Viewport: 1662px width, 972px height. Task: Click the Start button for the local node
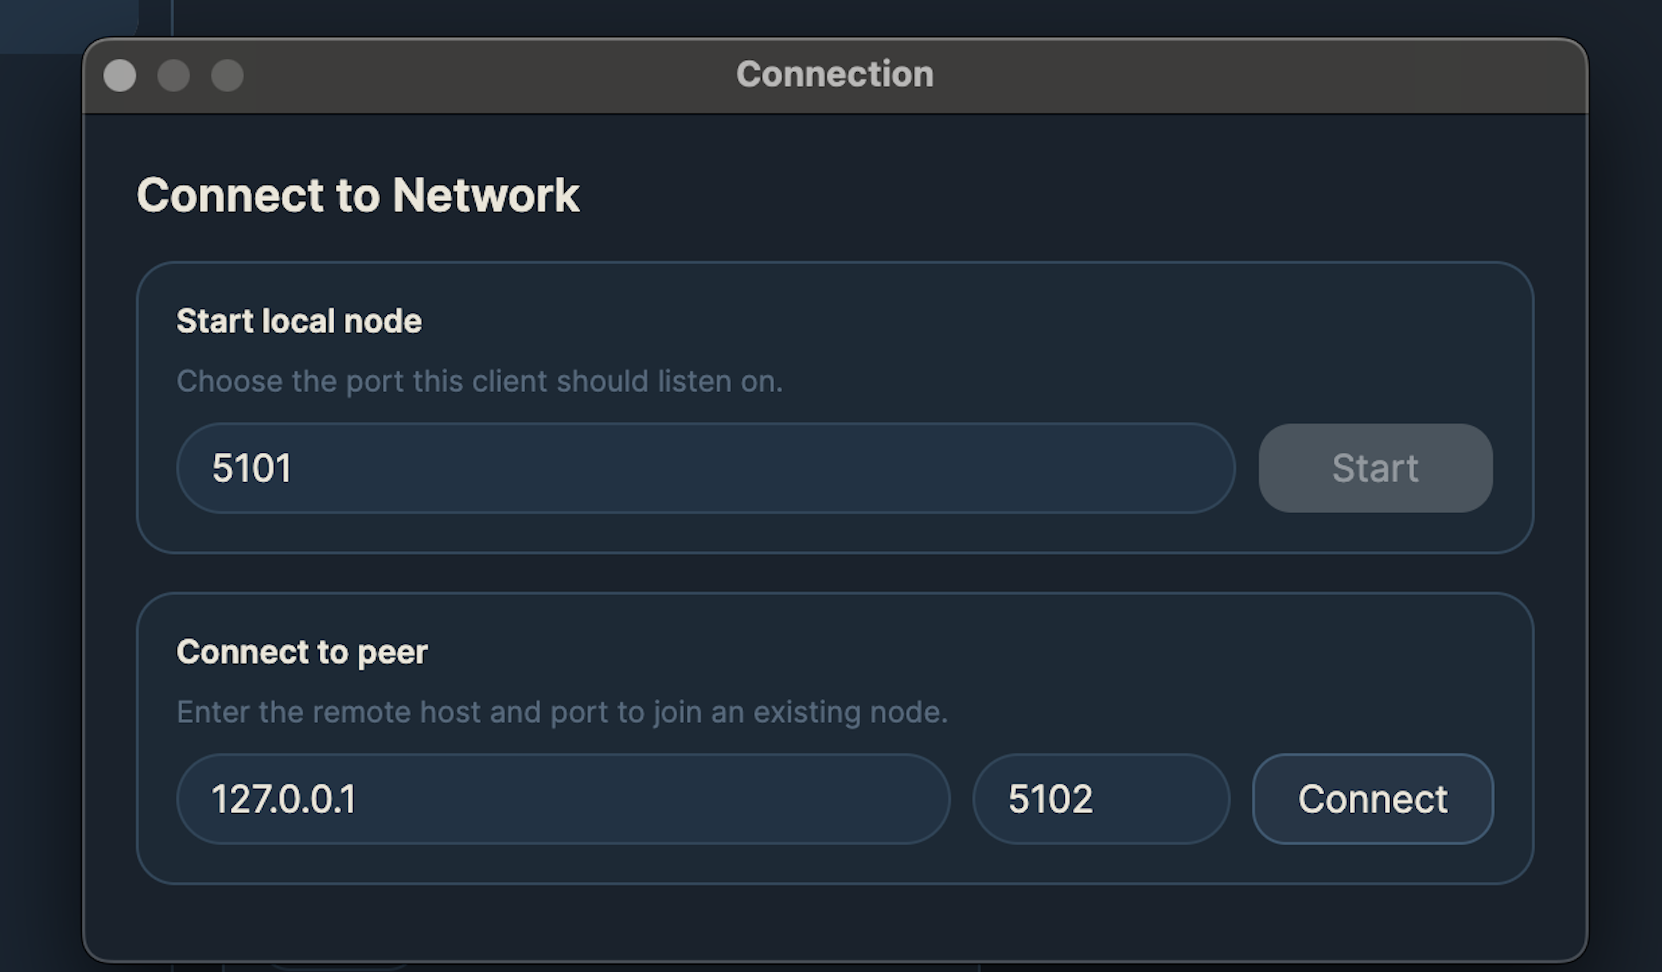(x=1375, y=467)
